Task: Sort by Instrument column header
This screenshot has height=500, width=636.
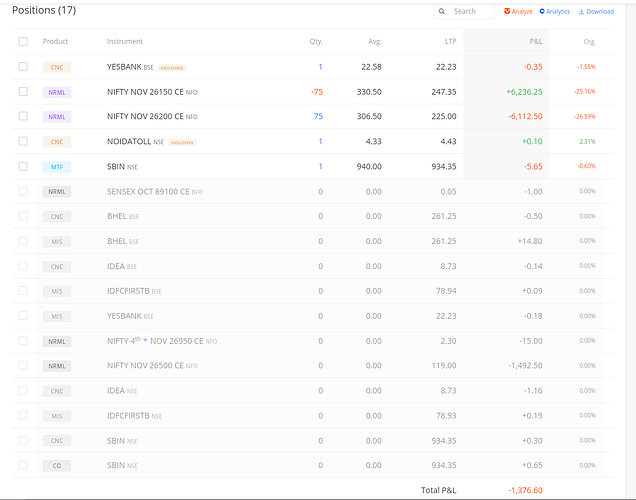Action: [x=125, y=41]
